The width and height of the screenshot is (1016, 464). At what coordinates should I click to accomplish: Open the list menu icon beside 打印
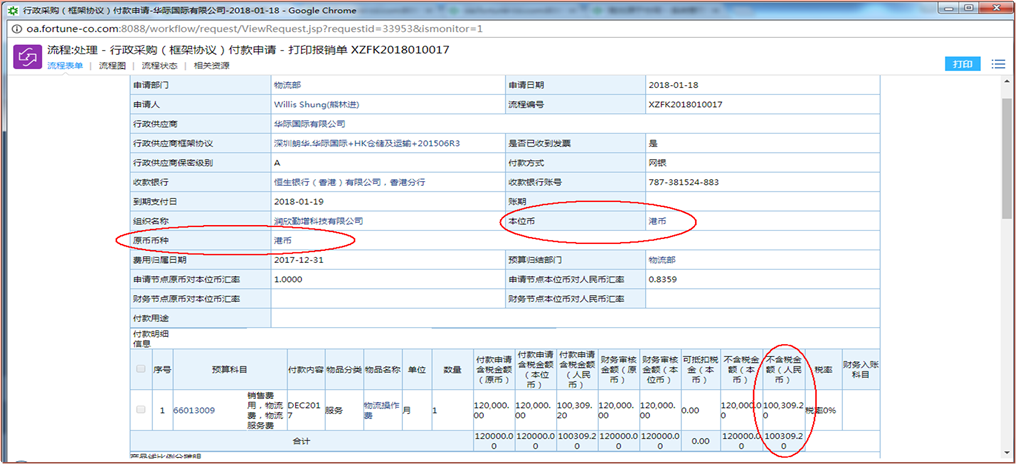coord(998,64)
